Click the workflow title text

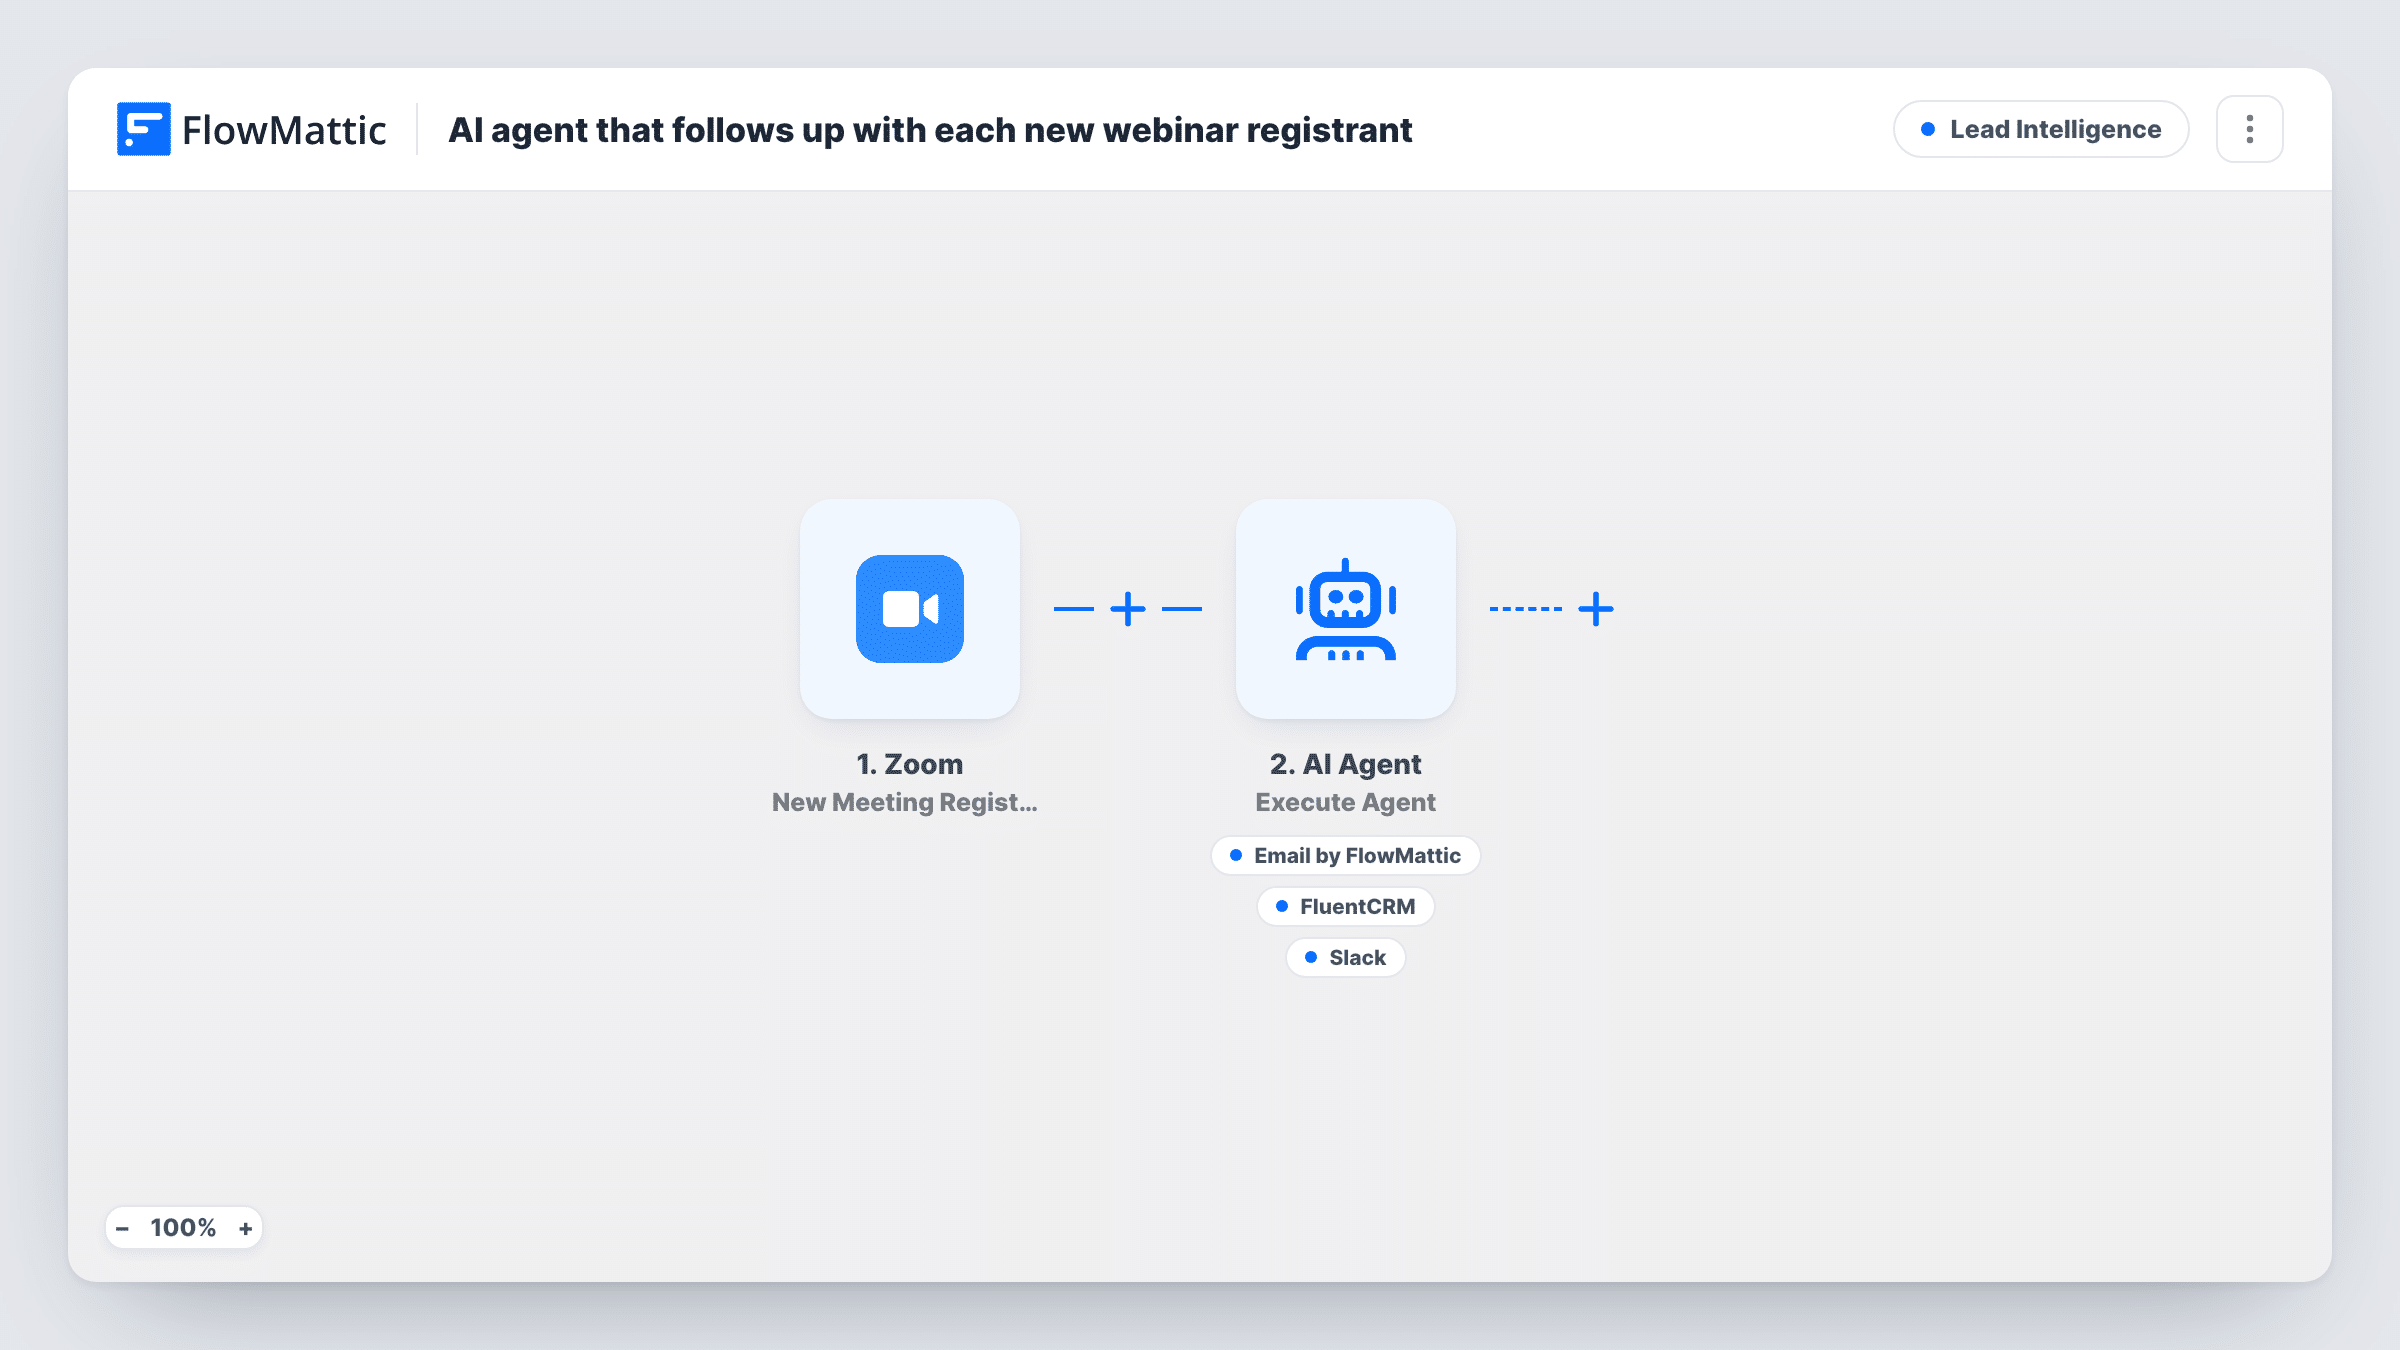(930, 130)
